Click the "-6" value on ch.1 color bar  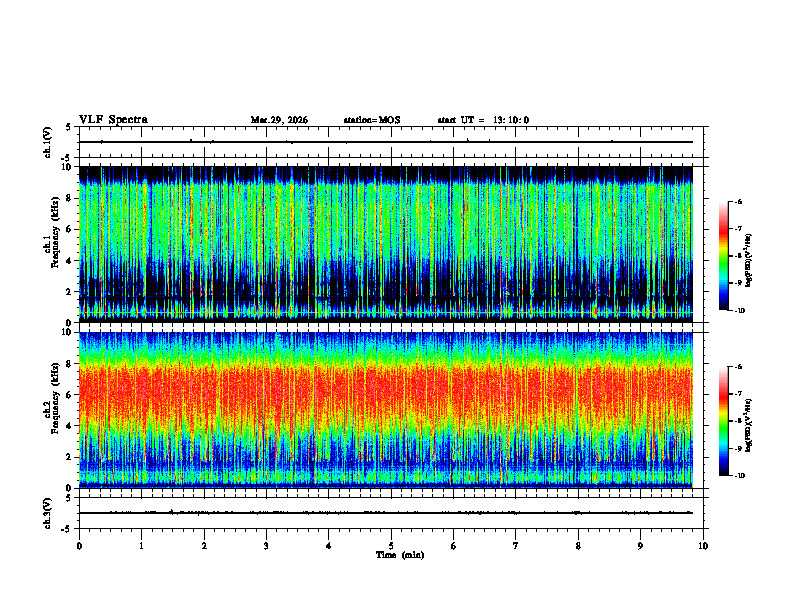click(738, 201)
